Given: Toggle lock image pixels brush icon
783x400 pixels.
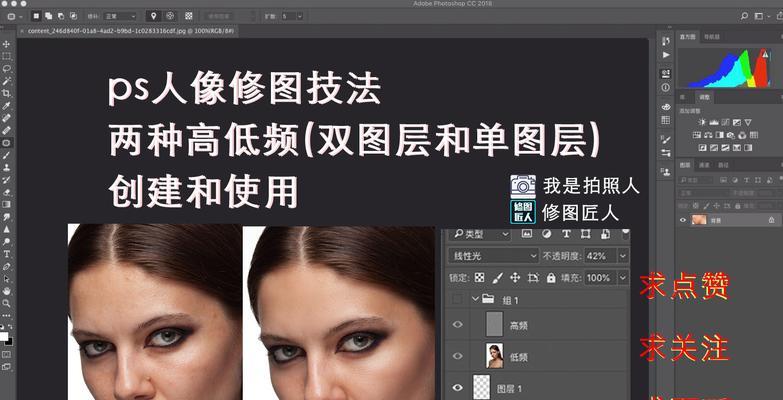Looking at the screenshot, I should click(x=706, y=206).
